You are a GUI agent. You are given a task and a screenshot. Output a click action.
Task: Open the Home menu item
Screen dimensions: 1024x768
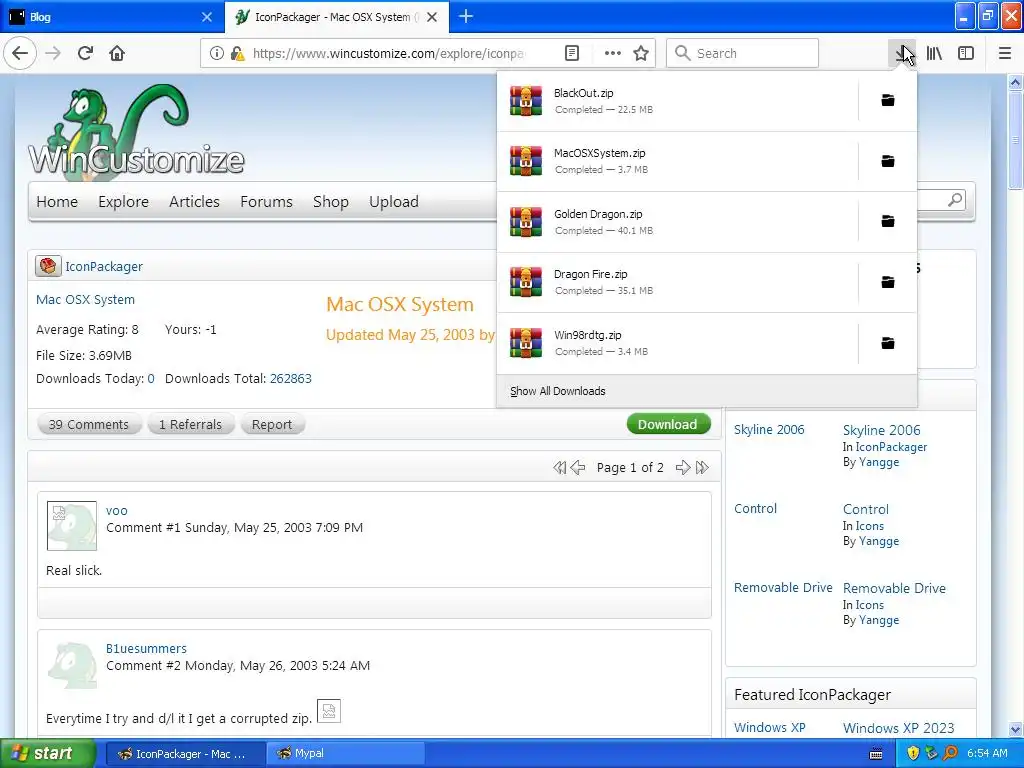(57, 202)
